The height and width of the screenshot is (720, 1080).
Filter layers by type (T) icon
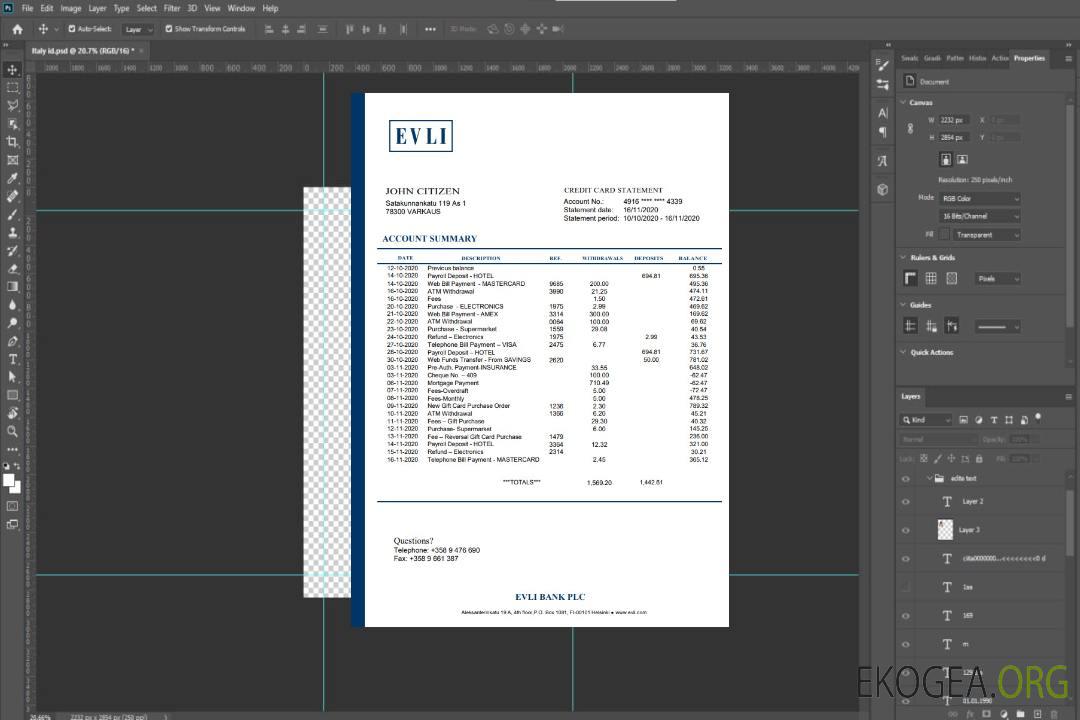(994, 420)
